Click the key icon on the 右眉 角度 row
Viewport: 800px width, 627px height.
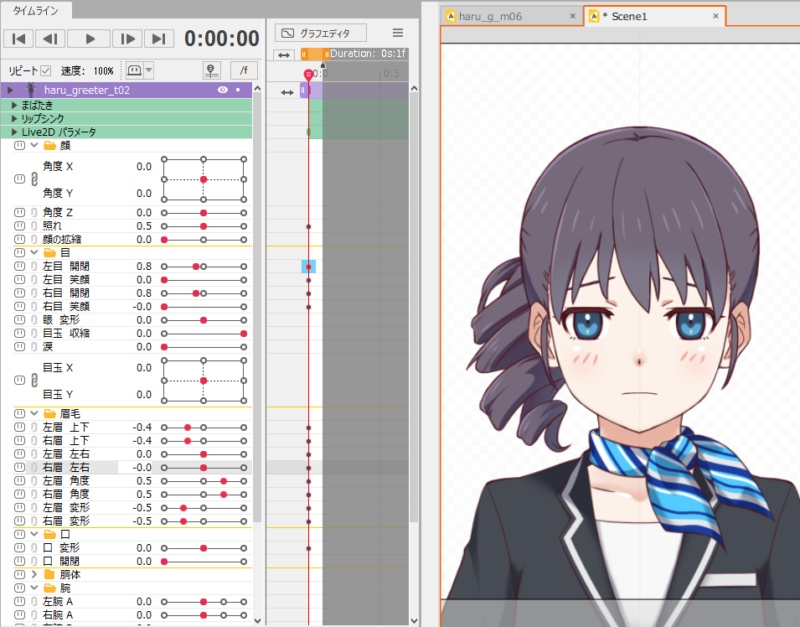point(19,494)
